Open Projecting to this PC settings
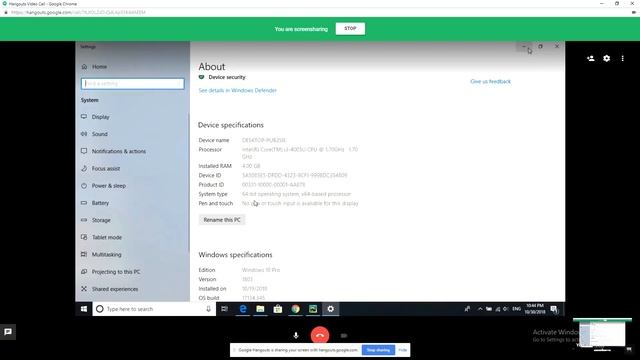The image size is (640, 360). click(116, 271)
